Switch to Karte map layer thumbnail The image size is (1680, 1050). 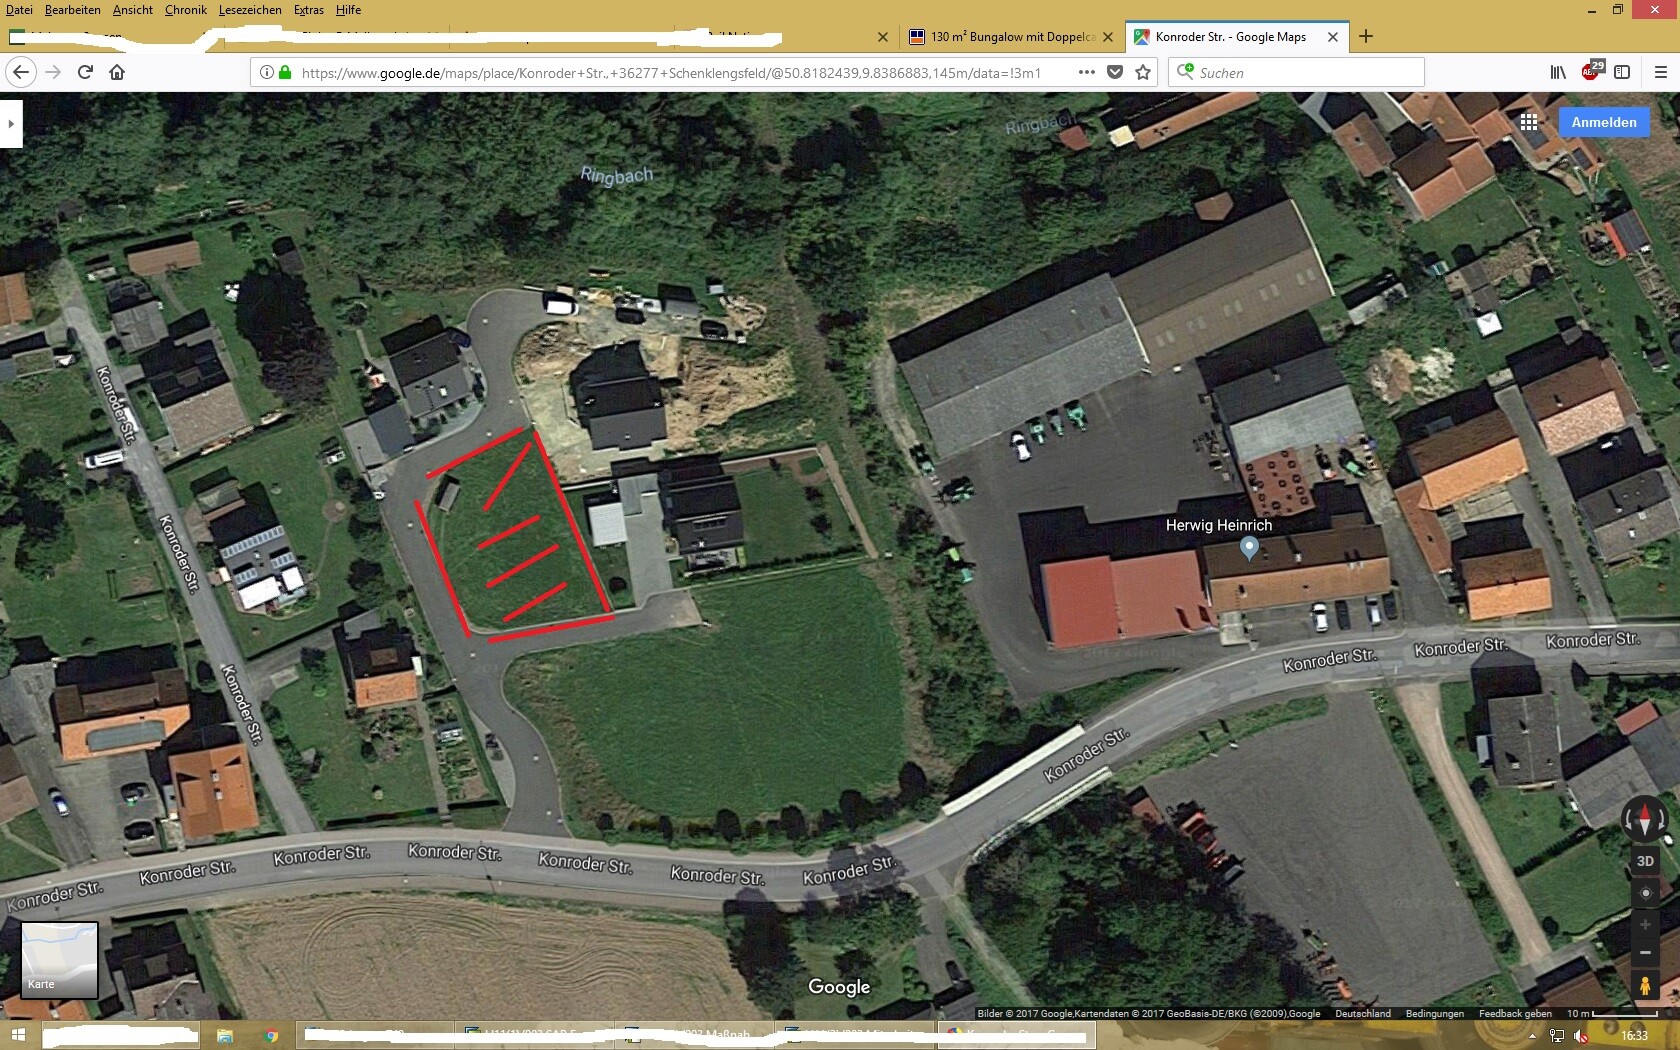pyautogui.click(x=60, y=960)
